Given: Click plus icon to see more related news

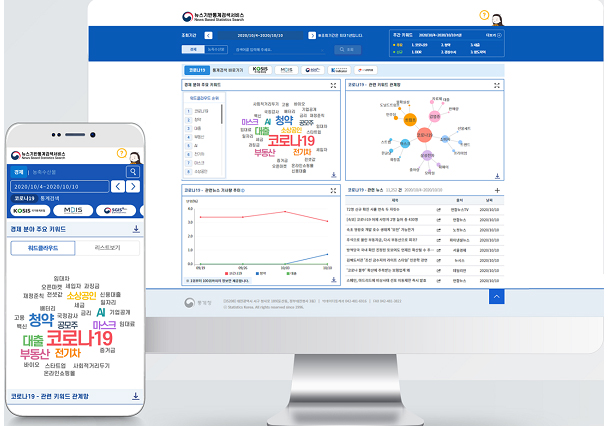Looking at the screenshot, I should coord(497,189).
